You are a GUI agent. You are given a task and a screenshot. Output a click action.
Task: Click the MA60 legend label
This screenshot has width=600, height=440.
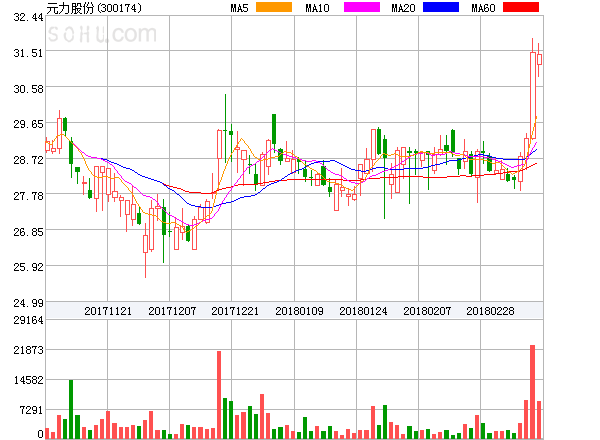(483, 8)
